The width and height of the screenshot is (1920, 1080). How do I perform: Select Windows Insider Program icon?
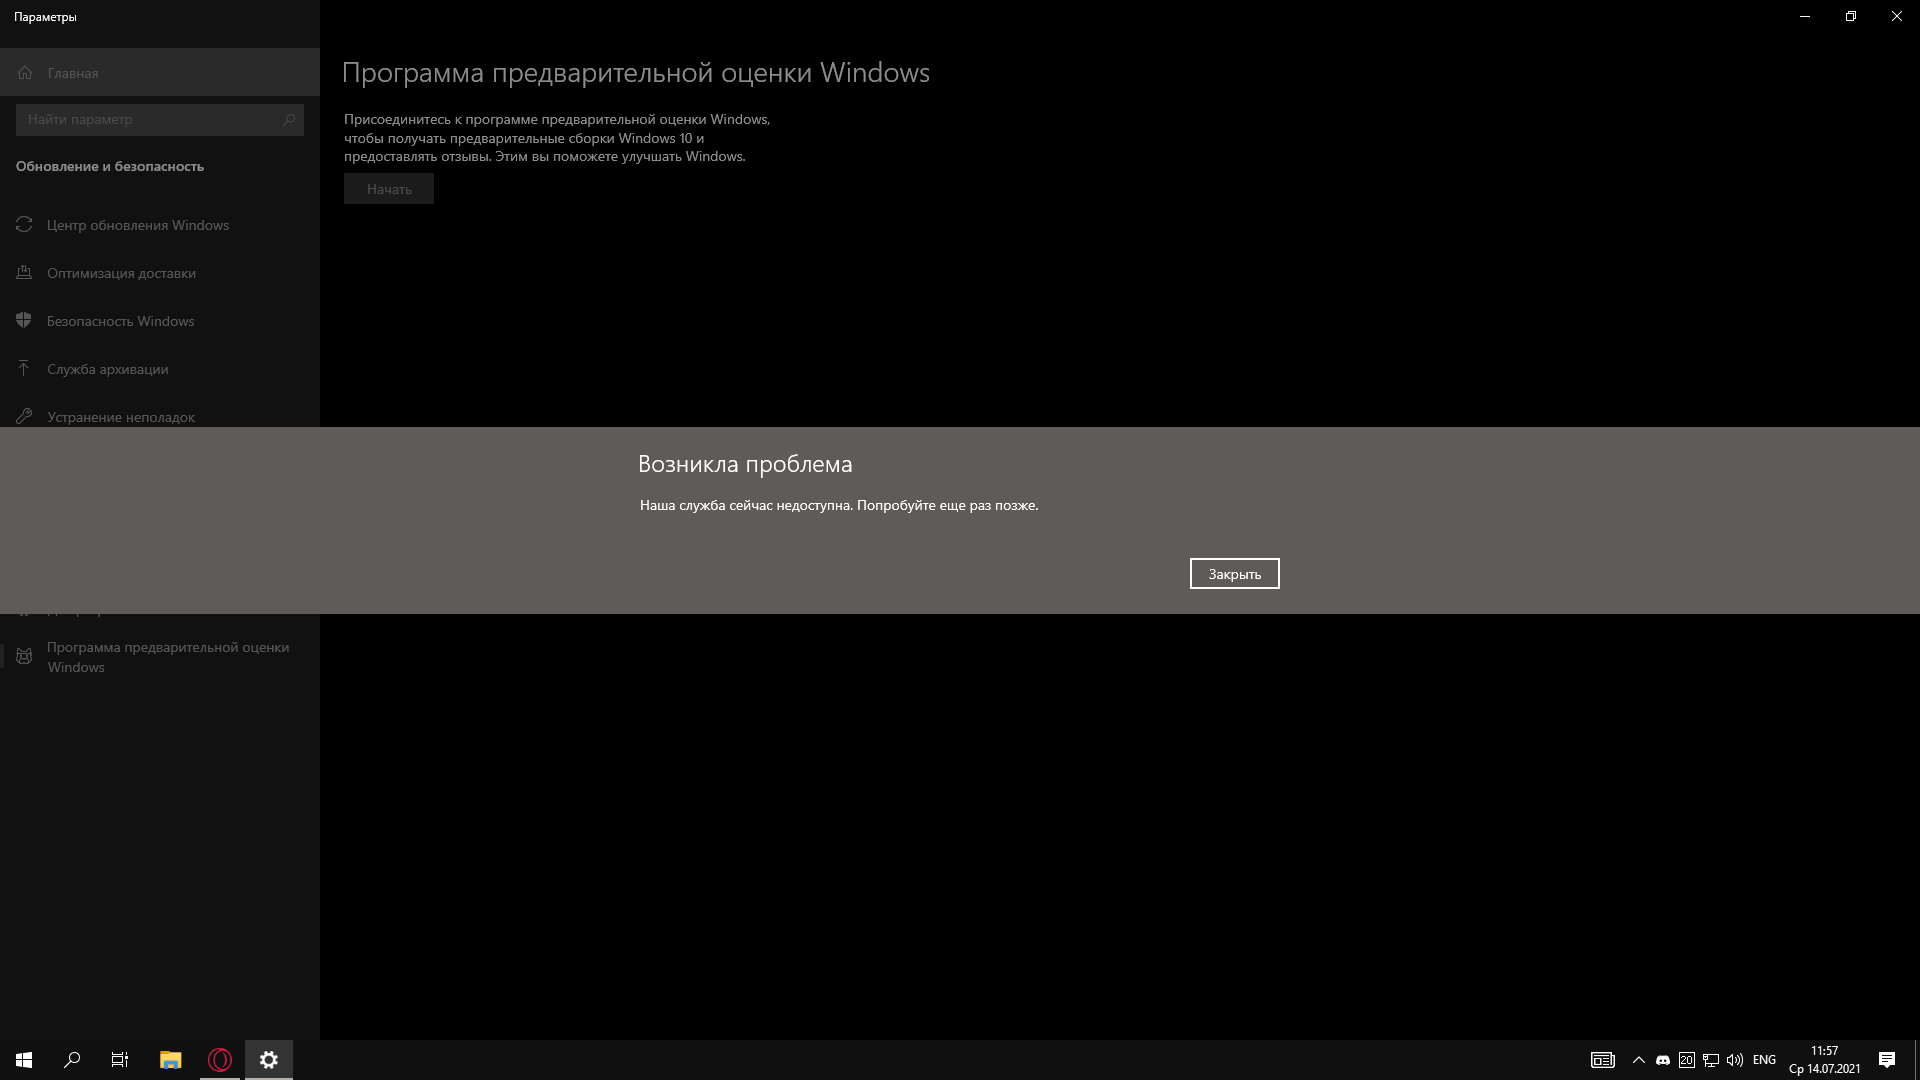coord(24,655)
